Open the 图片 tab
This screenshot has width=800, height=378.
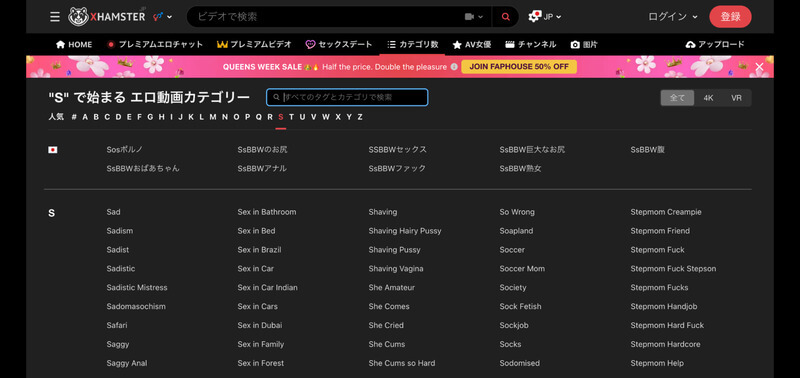[x=584, y=44]
